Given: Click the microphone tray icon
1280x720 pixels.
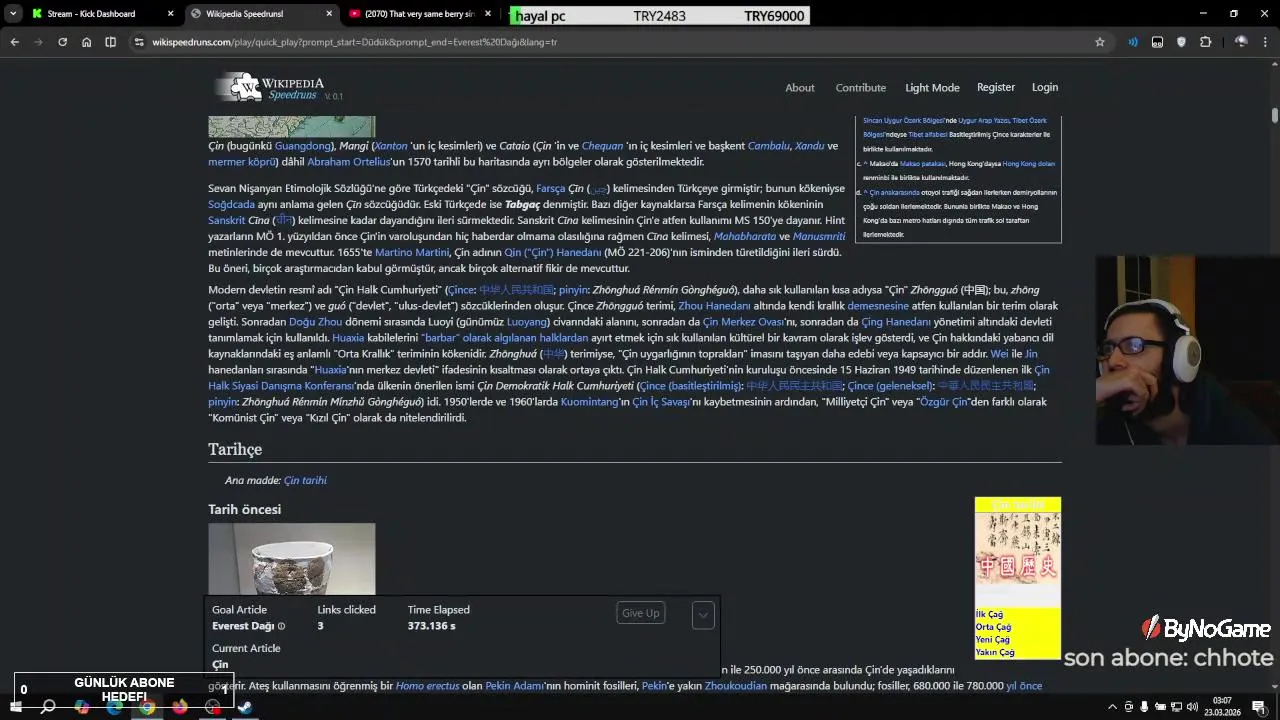Looking at the screenshot, I should pos(1144,707).
